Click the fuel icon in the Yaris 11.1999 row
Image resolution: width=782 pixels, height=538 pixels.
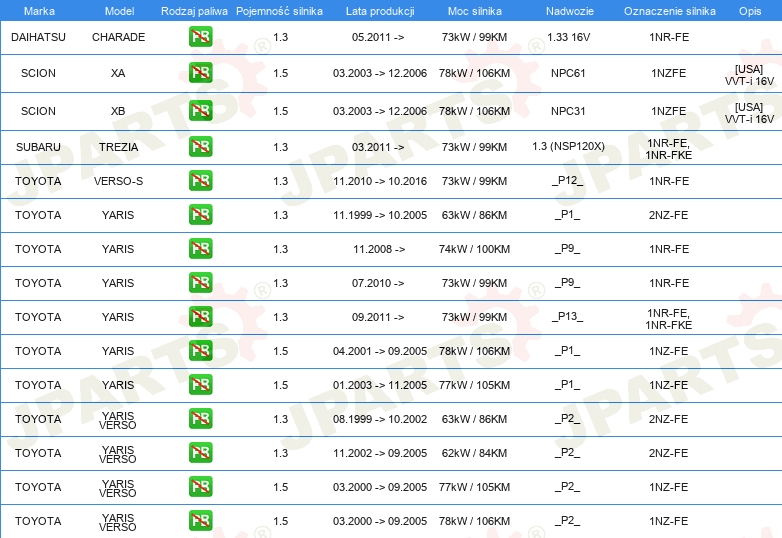tap(200, 214)
